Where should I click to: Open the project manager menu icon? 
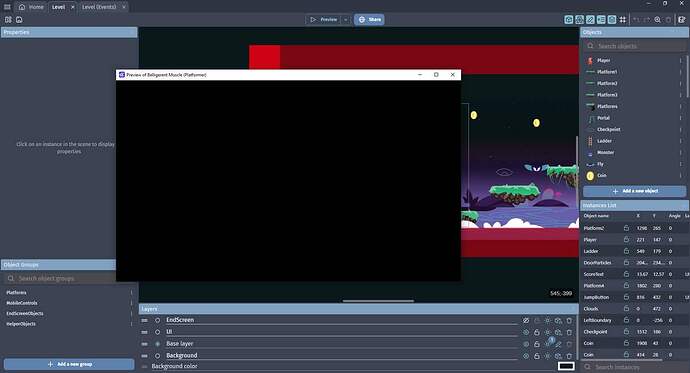[x=7, y=7]
